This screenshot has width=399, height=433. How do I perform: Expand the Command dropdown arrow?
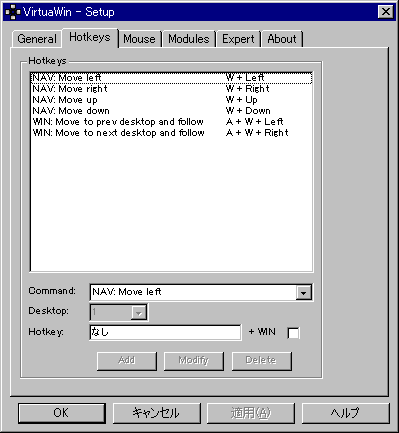pyautogui.click(x=303, y=293)
